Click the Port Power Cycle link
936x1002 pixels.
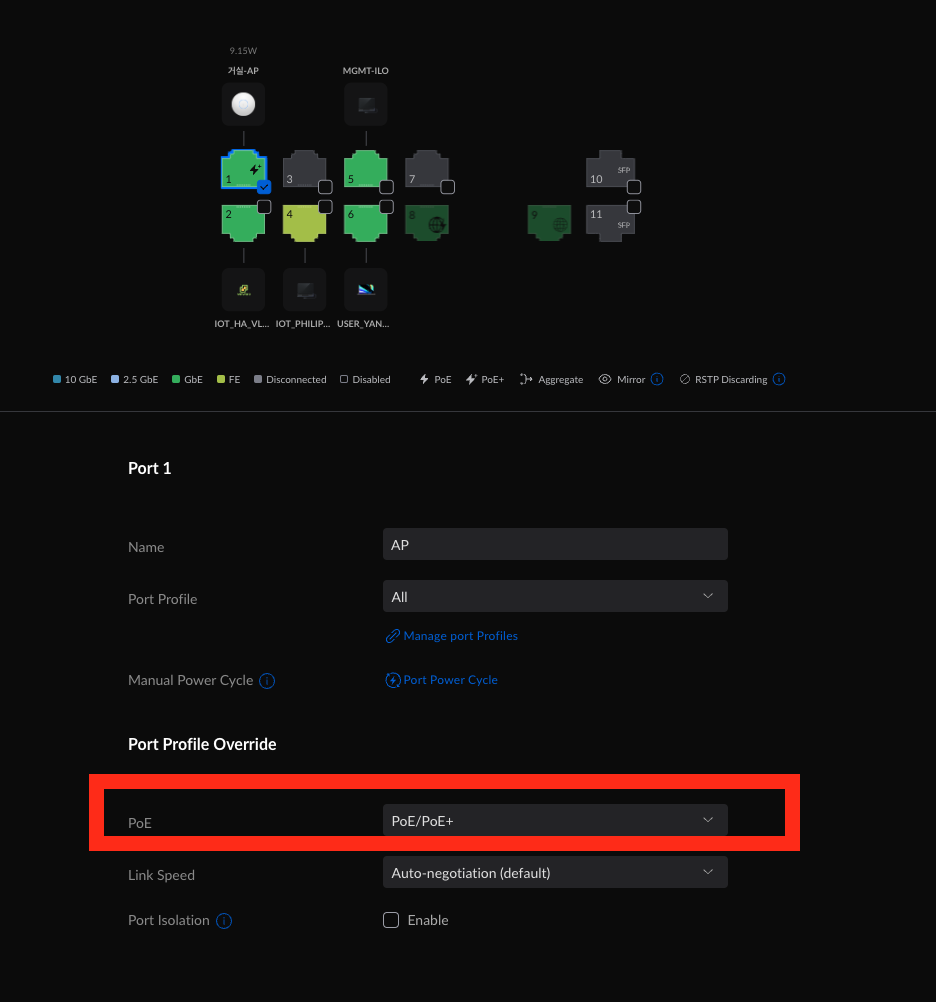click(x=450, y=680)
